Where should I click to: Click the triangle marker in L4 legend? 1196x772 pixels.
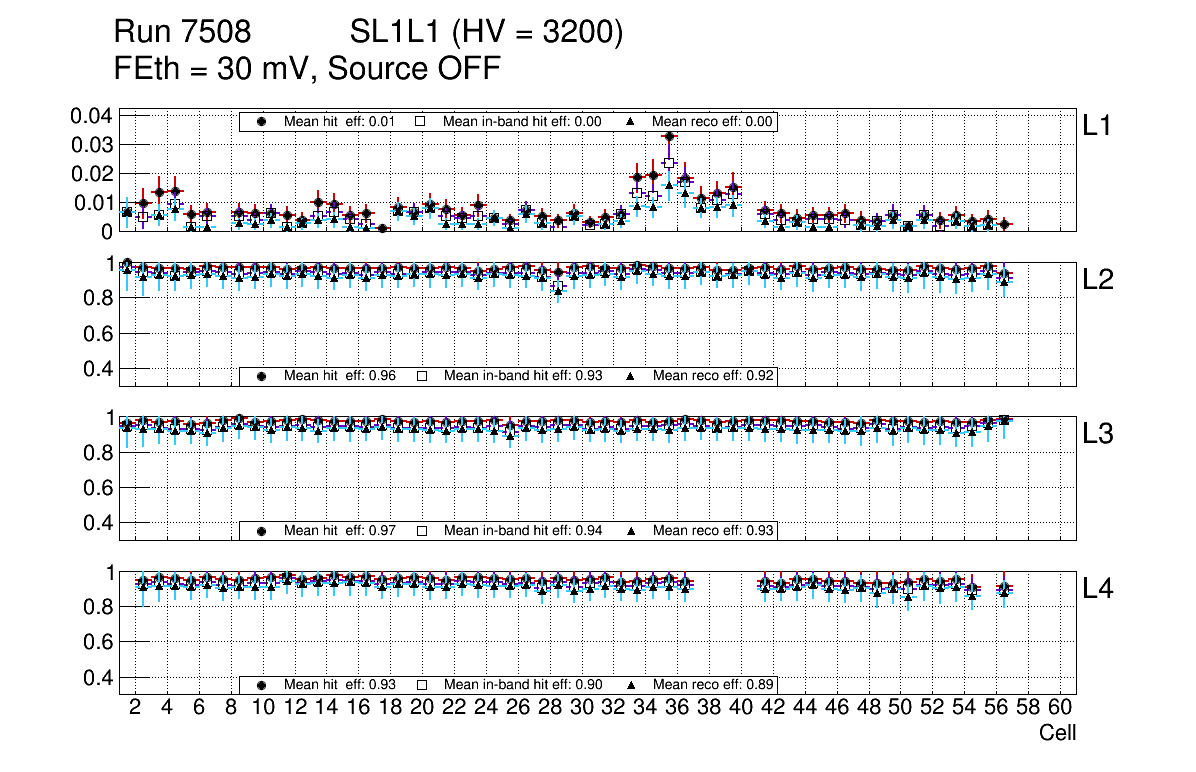point(631,685)
